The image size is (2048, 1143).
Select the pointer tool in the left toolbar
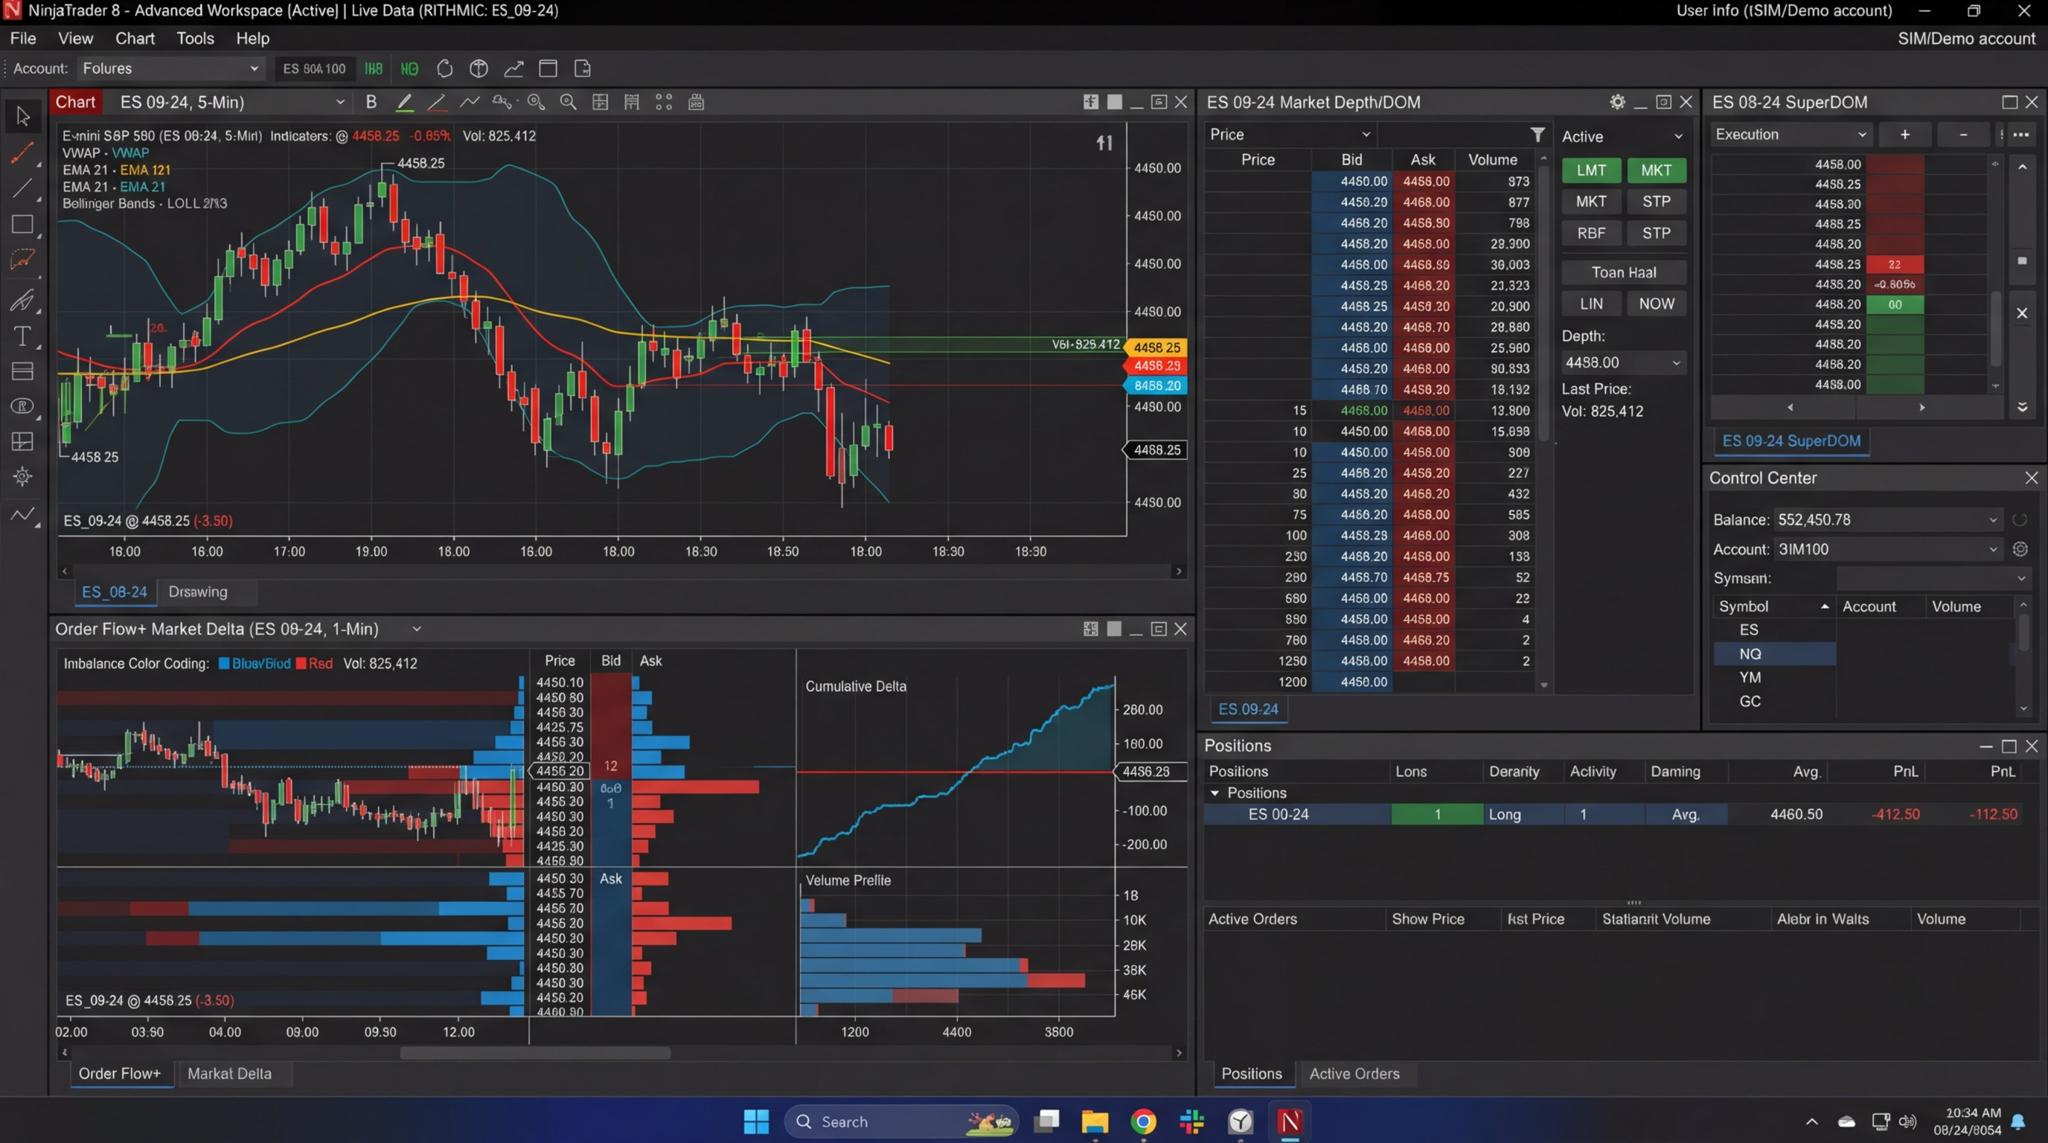(22, 116)
